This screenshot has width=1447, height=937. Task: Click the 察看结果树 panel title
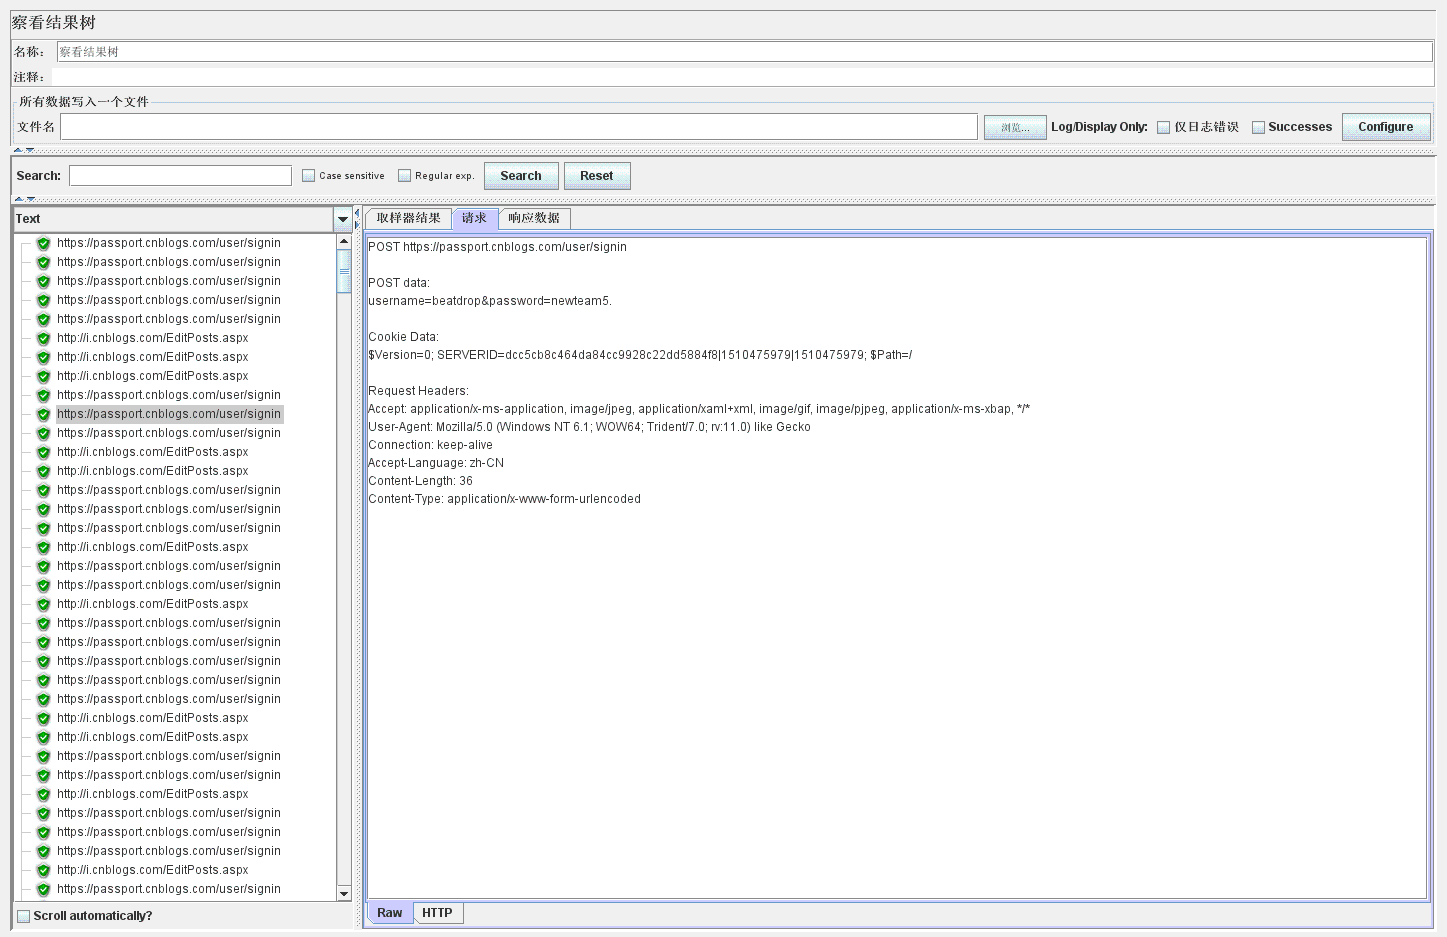point(54,23)
